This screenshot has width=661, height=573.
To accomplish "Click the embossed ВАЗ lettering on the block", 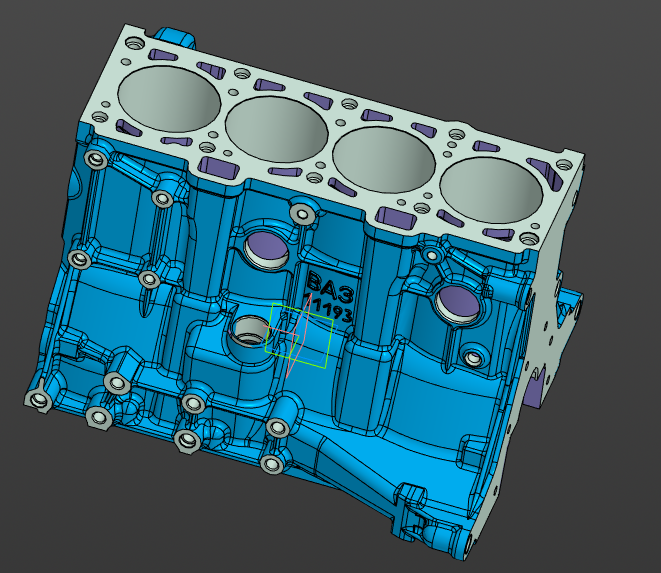I will [331, 288].
